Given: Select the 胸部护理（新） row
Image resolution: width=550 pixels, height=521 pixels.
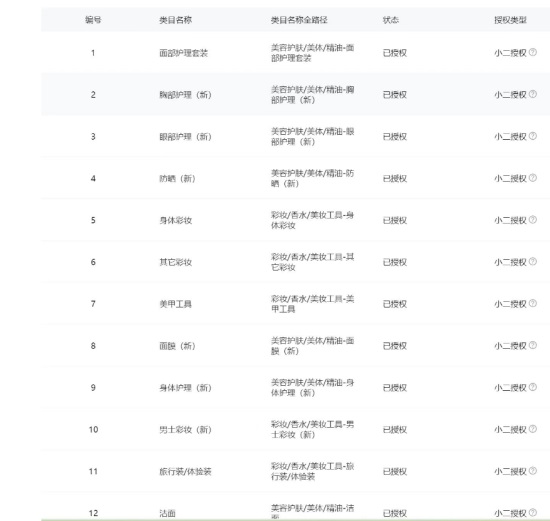Looking at the screenshot, I should tap(295, 95).
